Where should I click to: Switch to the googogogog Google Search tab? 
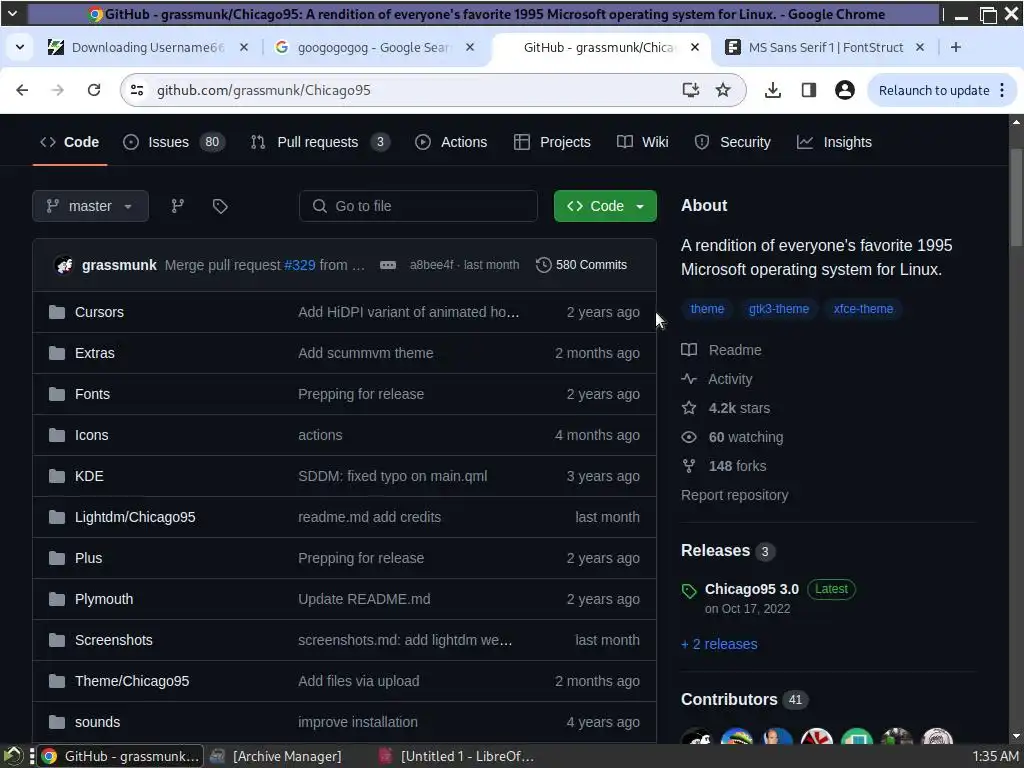[372, 47]
